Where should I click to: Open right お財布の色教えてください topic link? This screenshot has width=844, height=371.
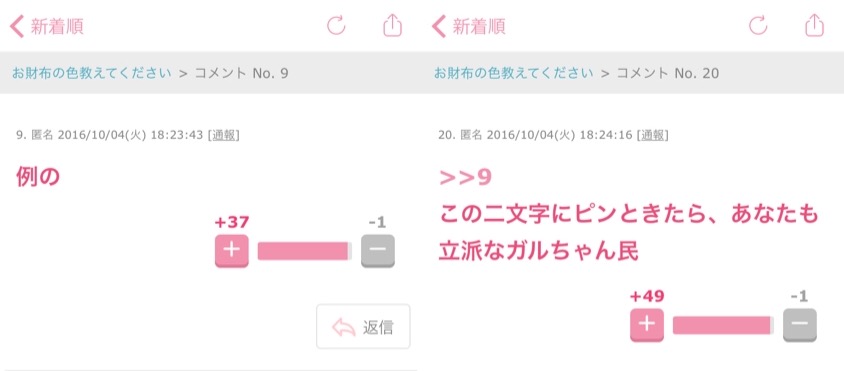[514, 73]
